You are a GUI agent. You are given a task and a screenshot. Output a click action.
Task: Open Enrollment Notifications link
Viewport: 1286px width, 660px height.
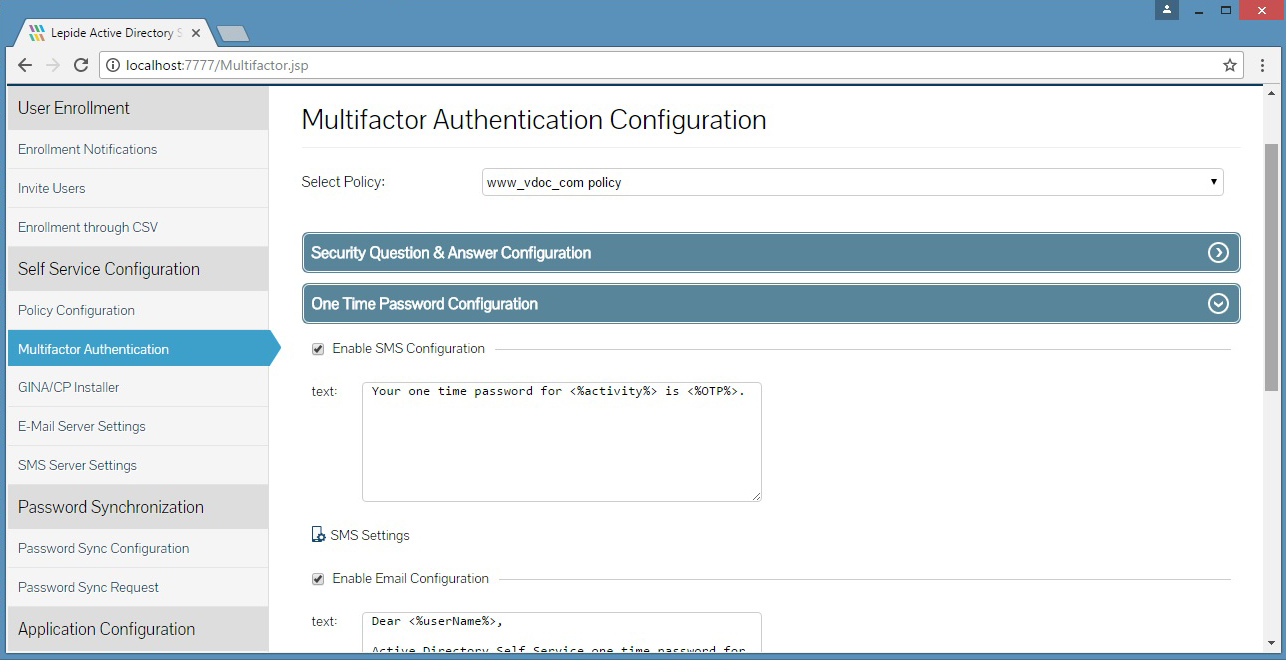pyautogui.click(x=87, y=149)
